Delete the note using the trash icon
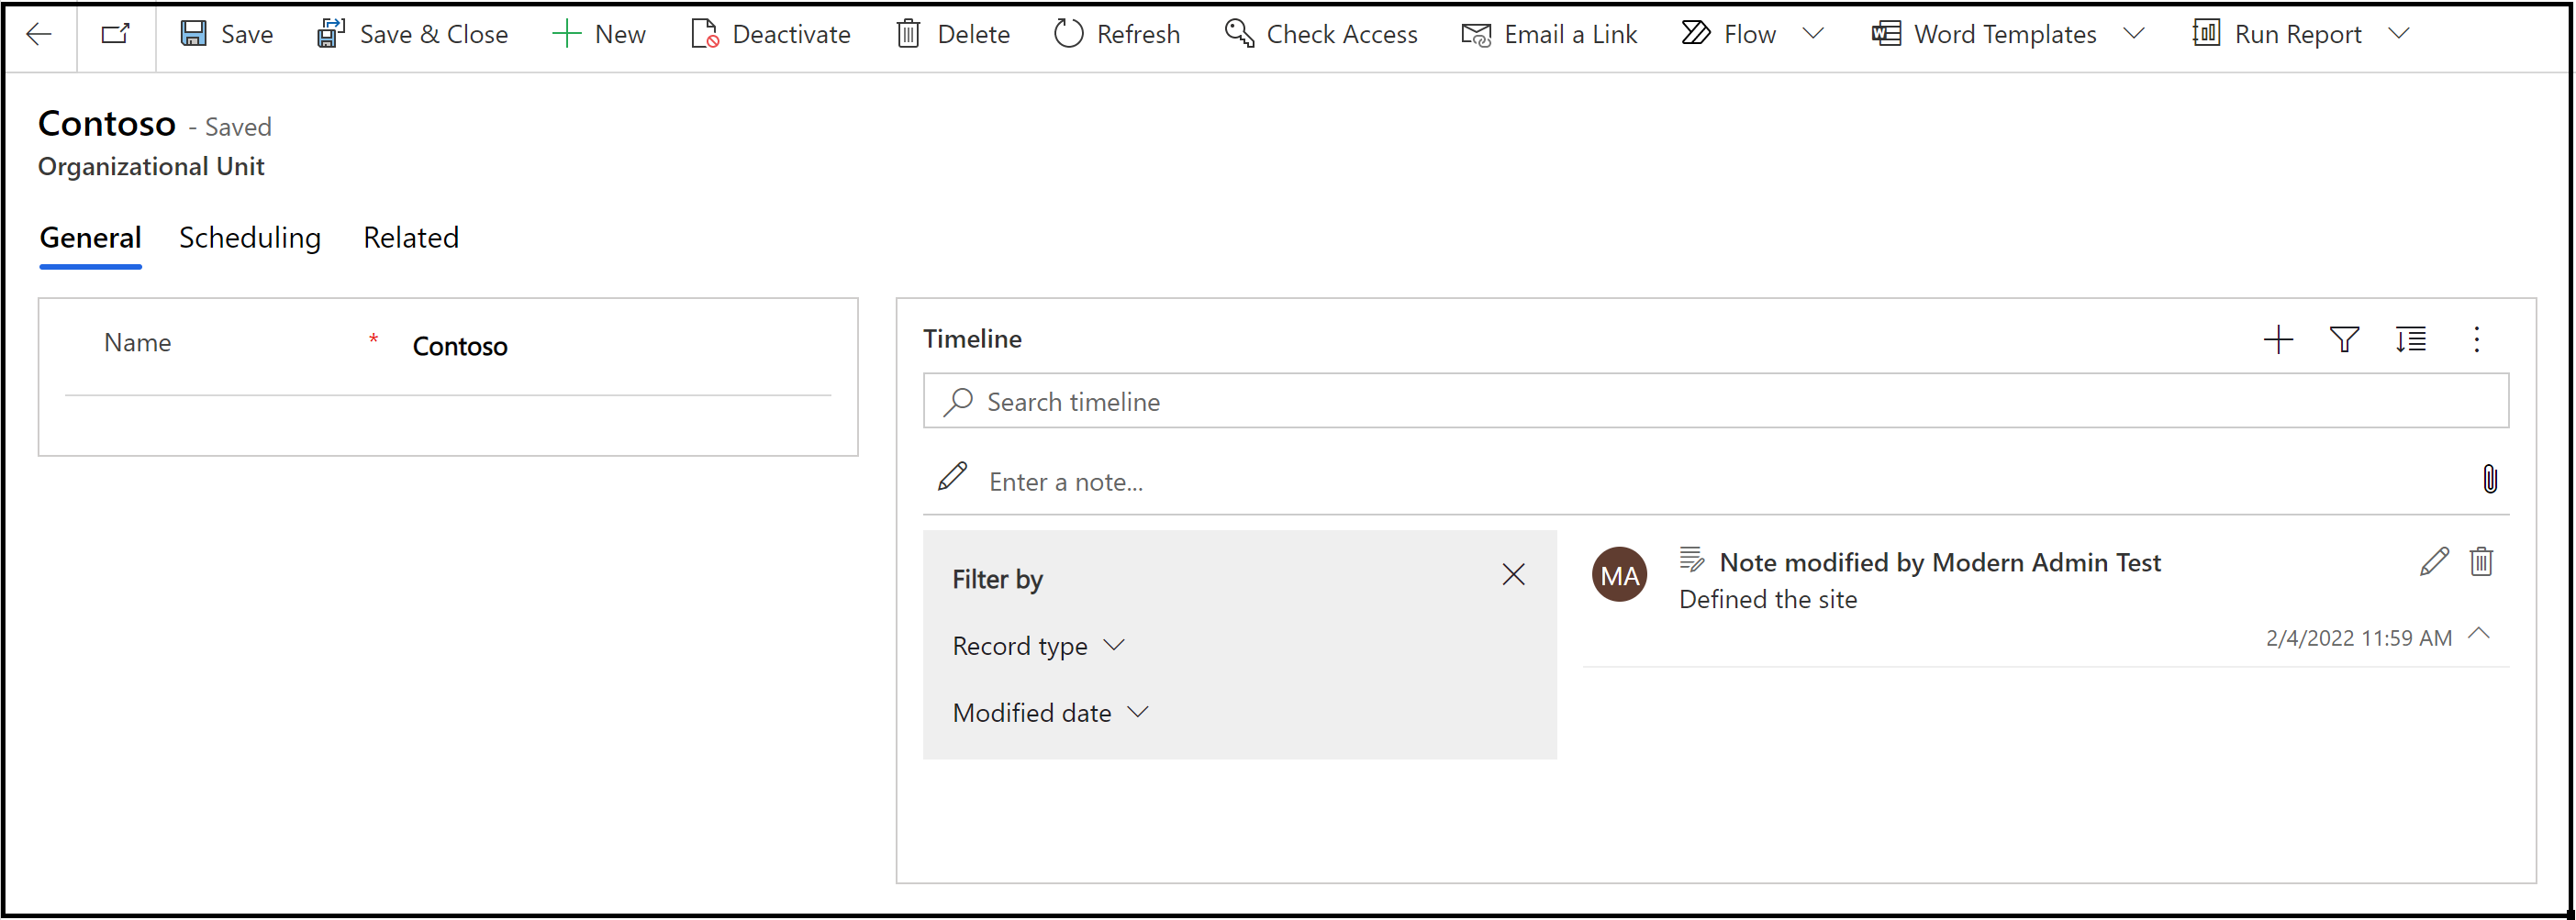 pos(2483,561)
